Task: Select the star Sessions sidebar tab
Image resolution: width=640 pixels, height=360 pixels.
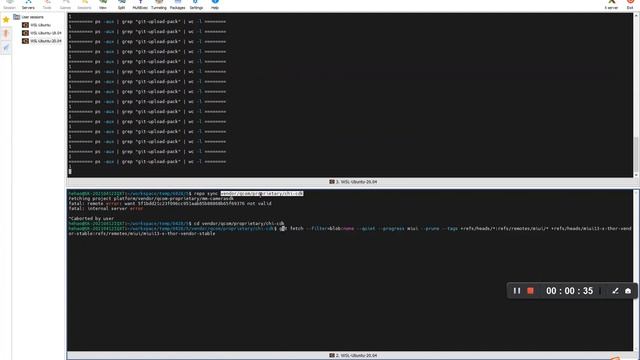Action: click(x=6, y=20)
